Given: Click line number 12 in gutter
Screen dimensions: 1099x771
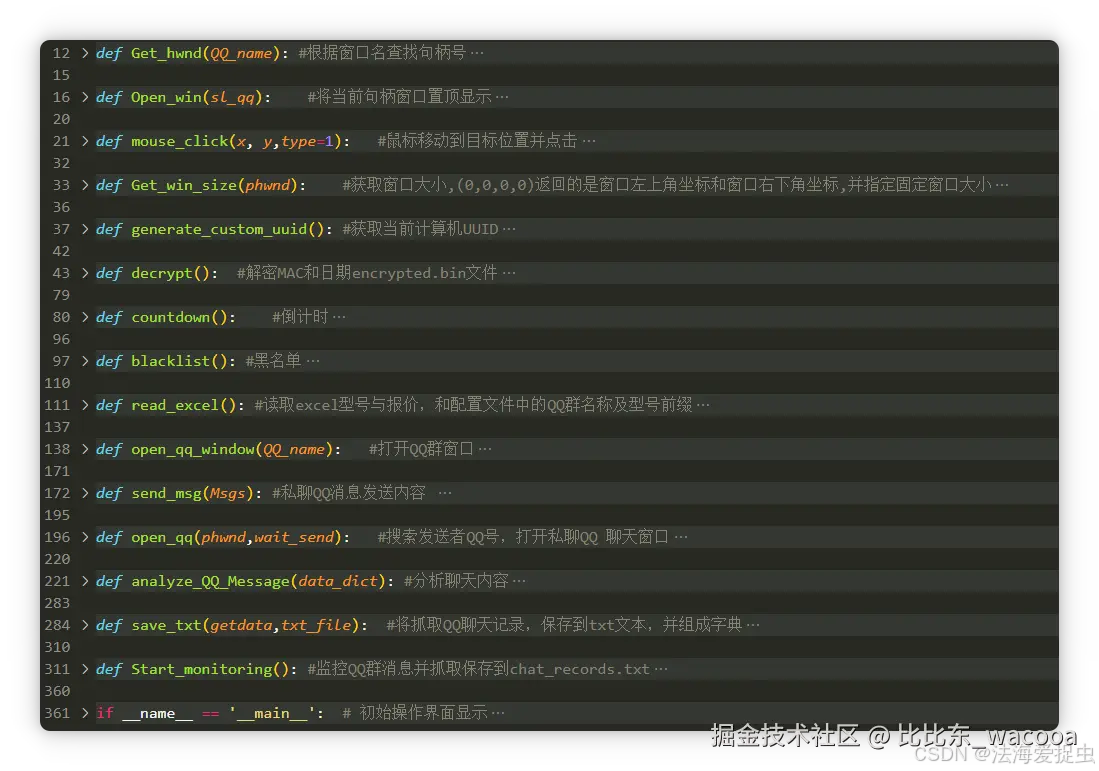Looking at the screenshot, I should [62, 53].
